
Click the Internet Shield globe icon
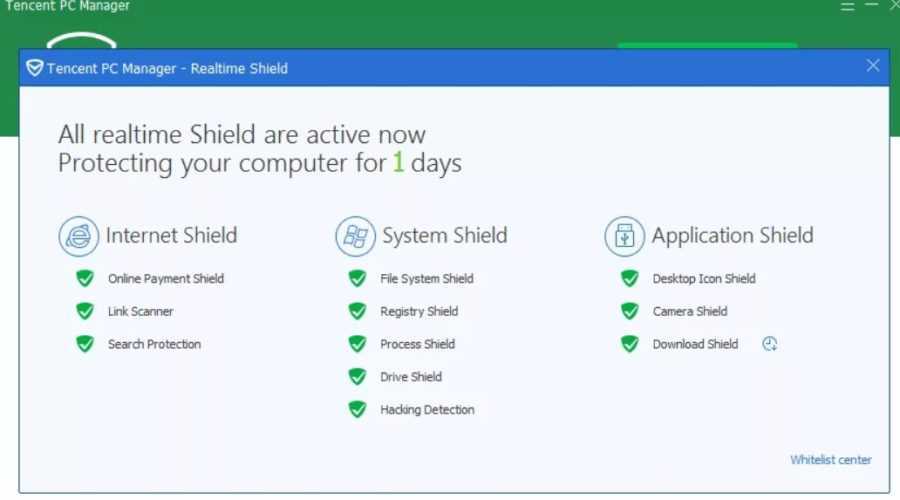[78, 236]
